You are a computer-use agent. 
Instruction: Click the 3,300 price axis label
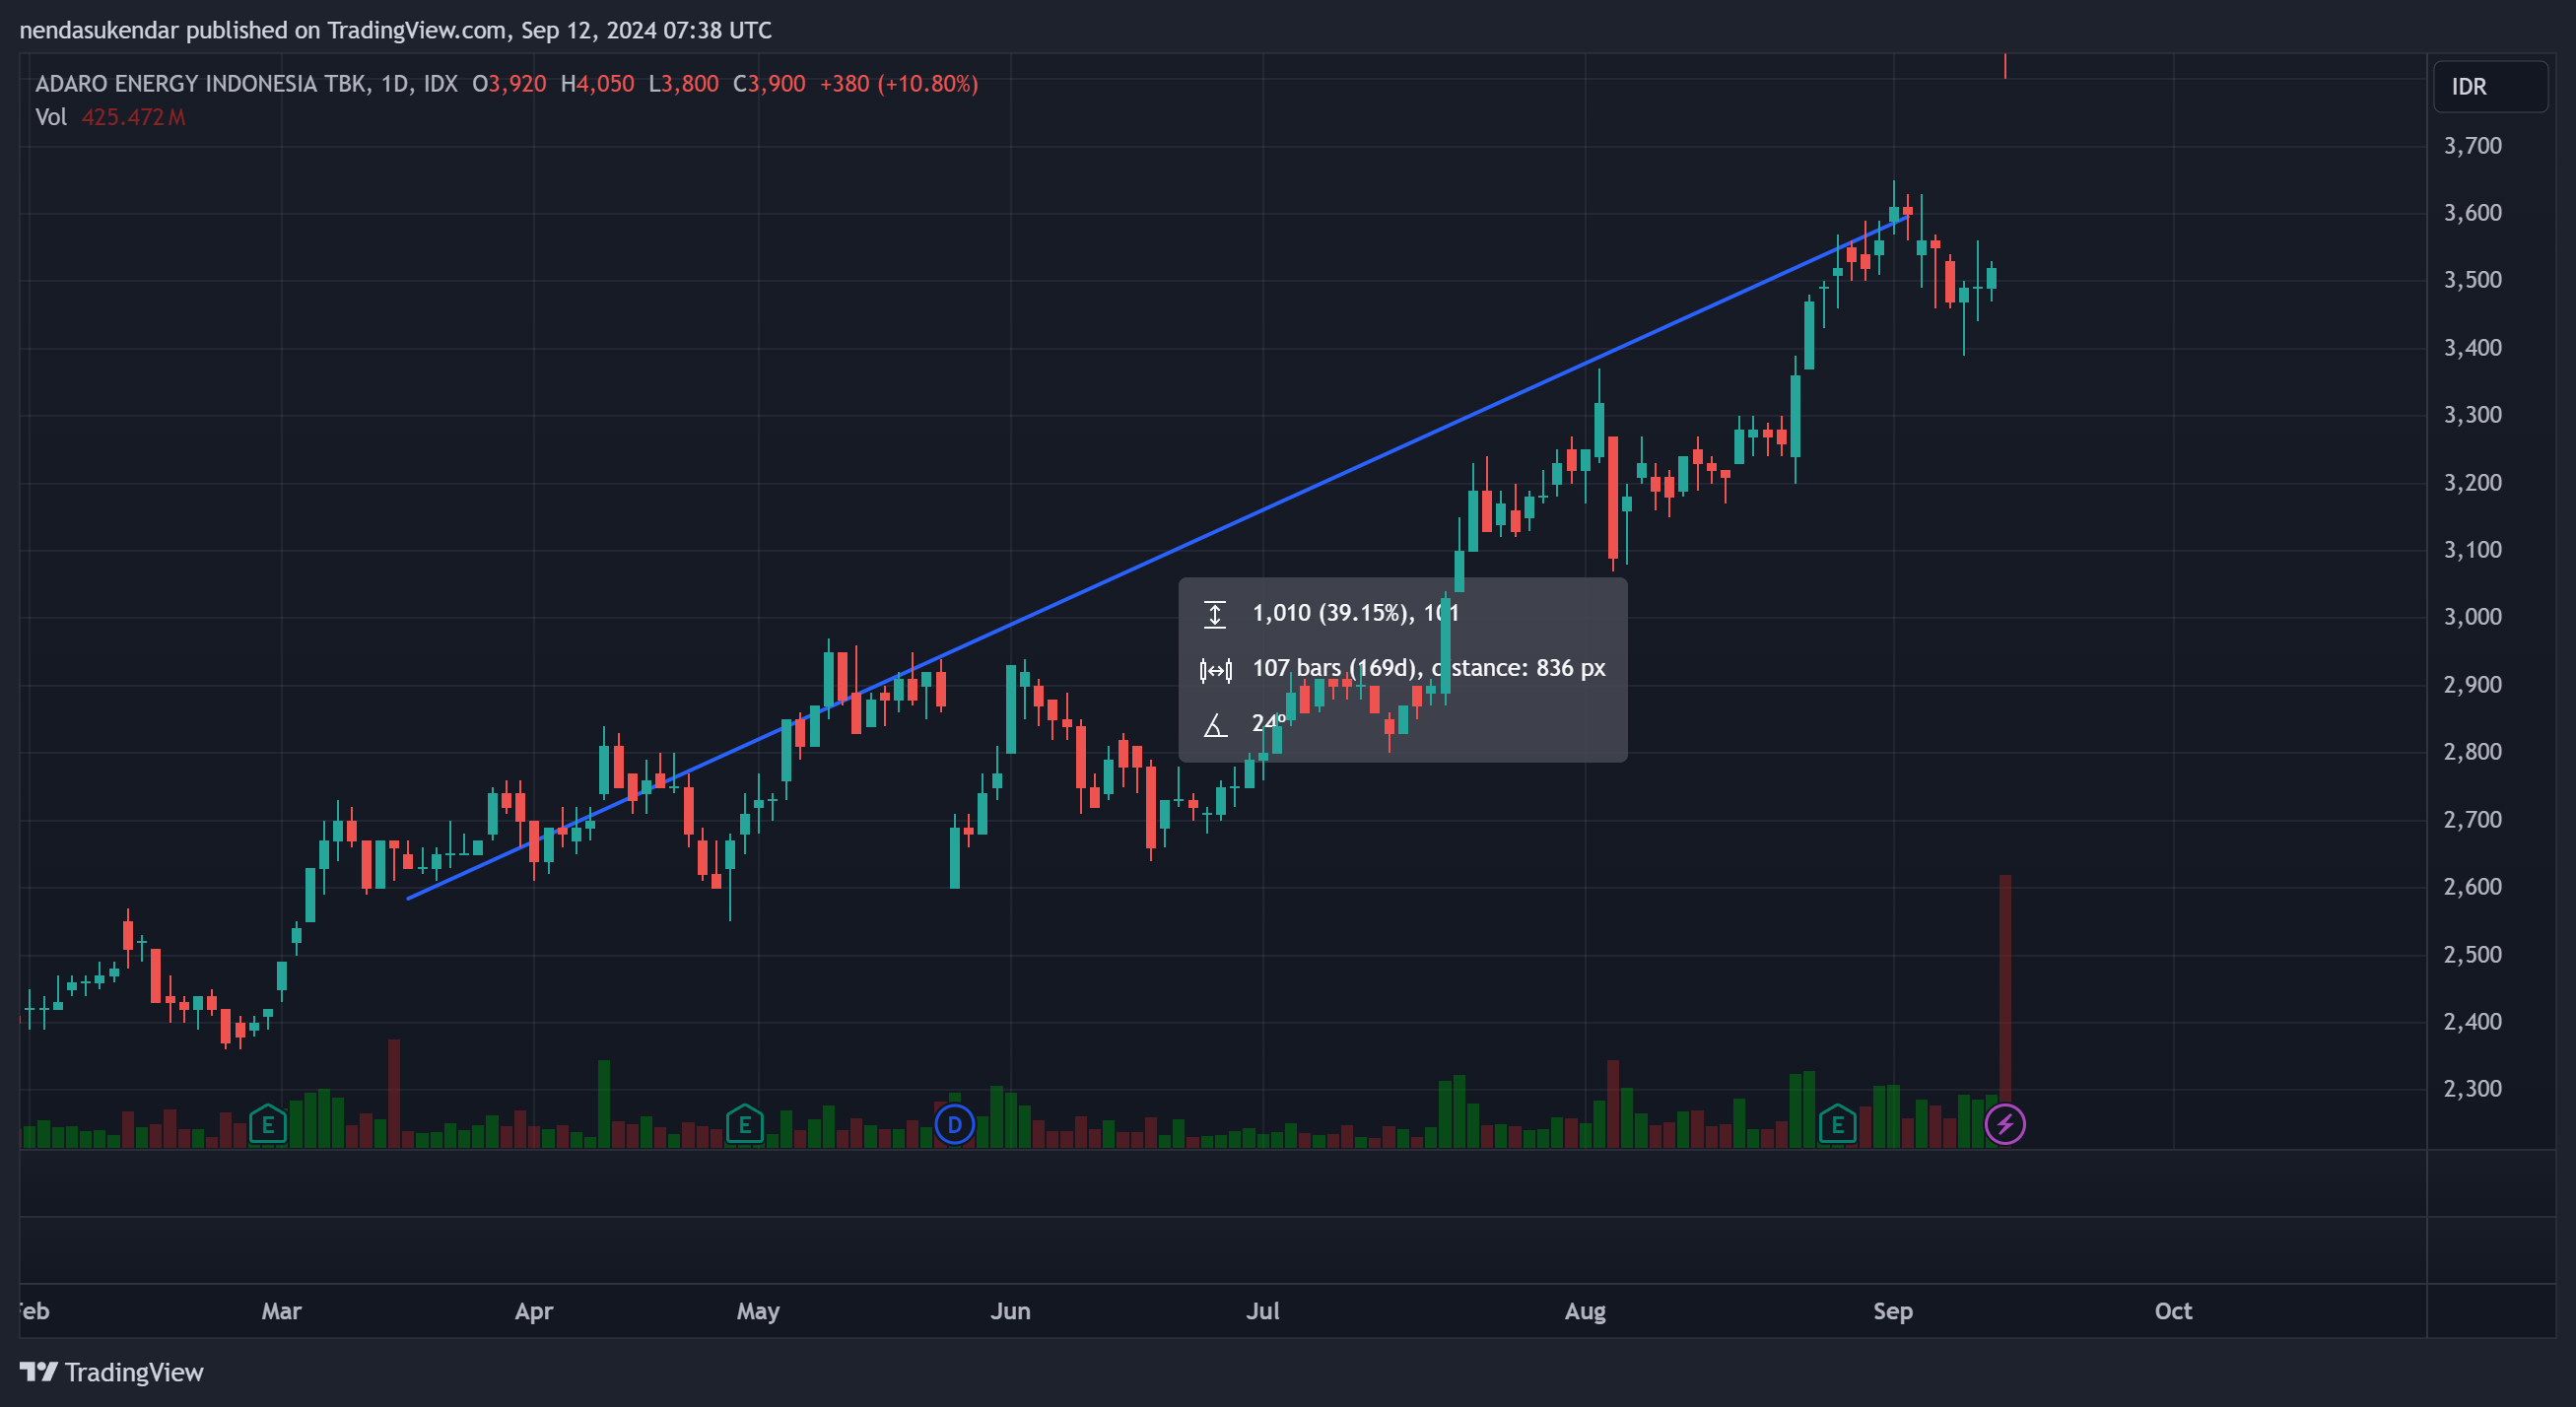click(2472, 415)
